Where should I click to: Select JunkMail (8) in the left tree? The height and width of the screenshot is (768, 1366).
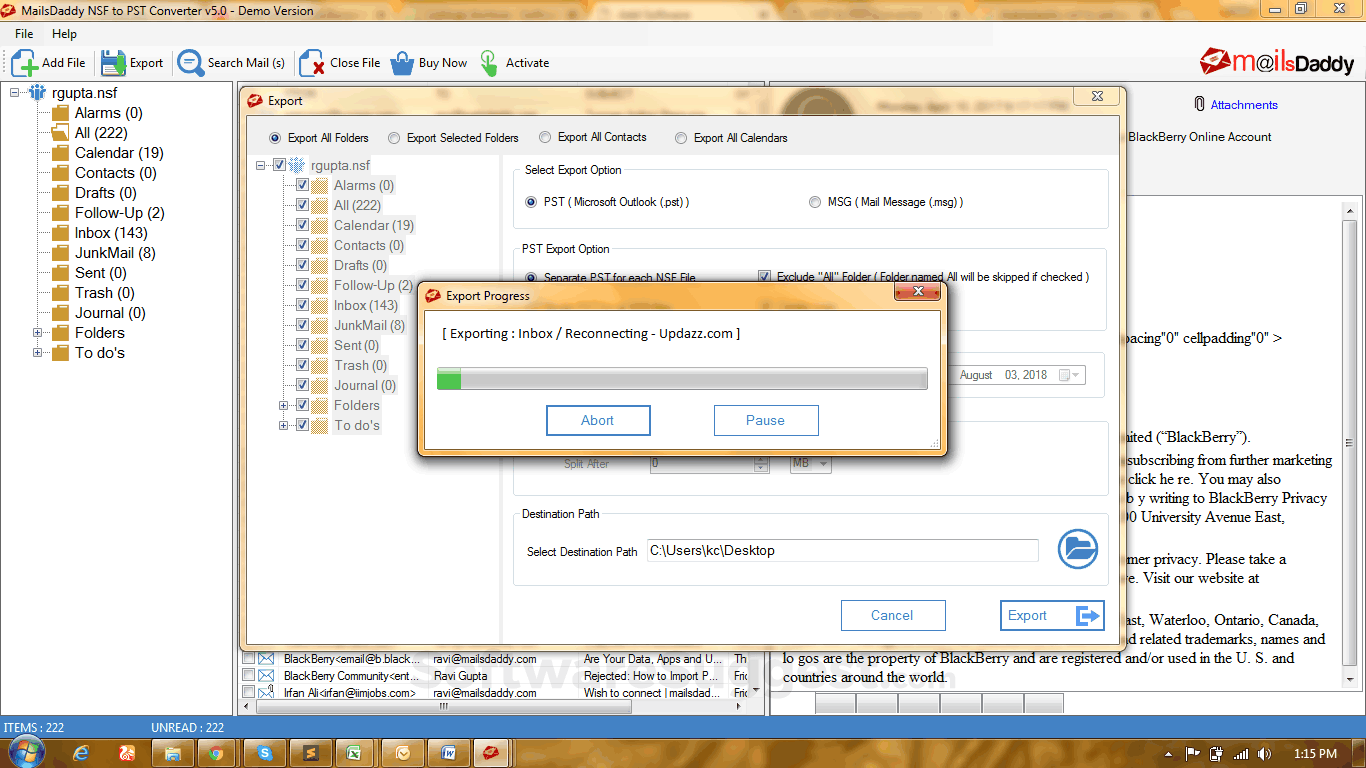115,253
